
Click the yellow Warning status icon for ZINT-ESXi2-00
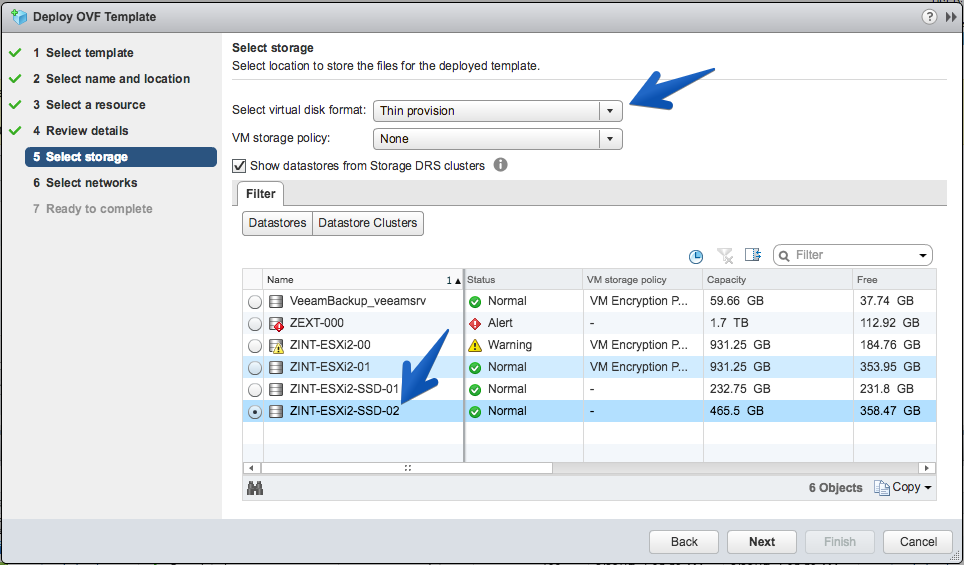click(475, 346)
